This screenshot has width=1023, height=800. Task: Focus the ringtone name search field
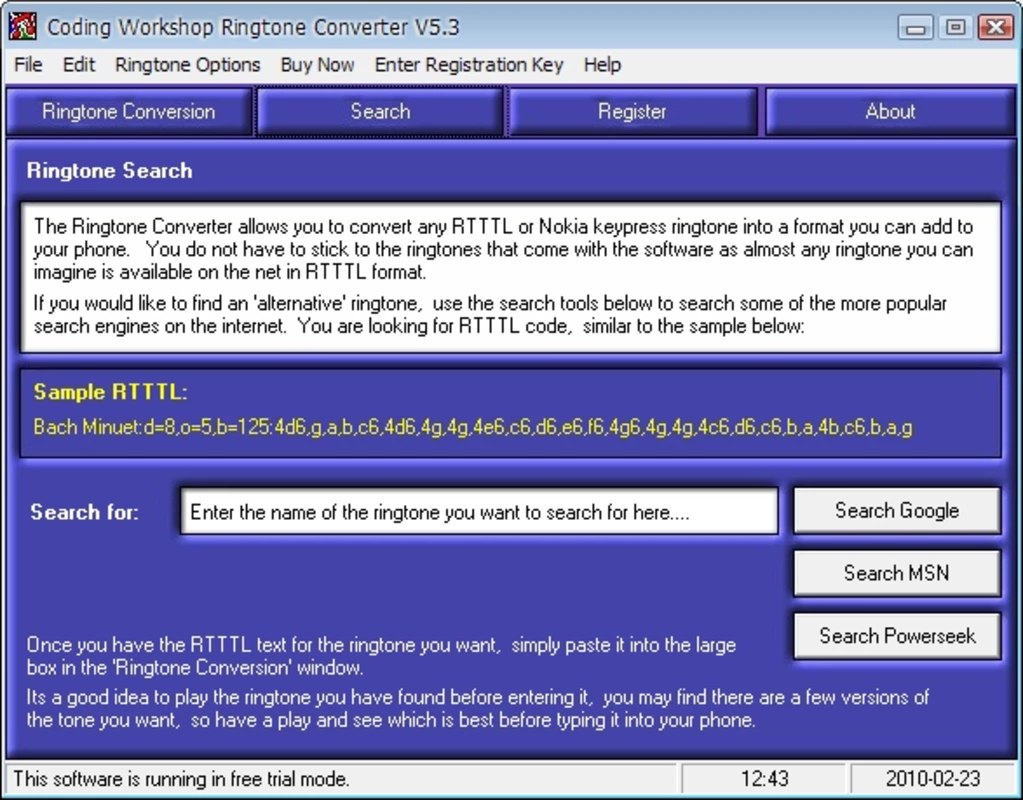[x=479, y=512]
